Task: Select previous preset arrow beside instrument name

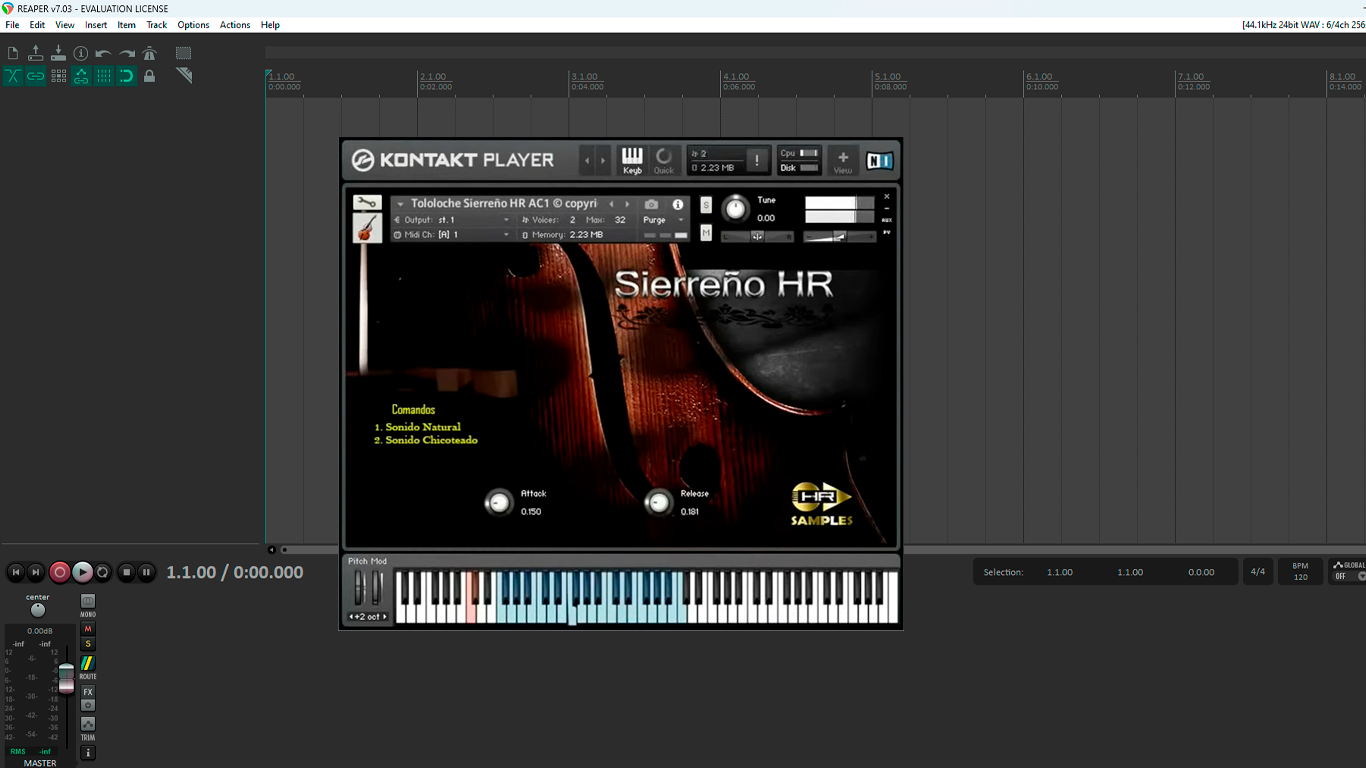Action: (612, 204)
